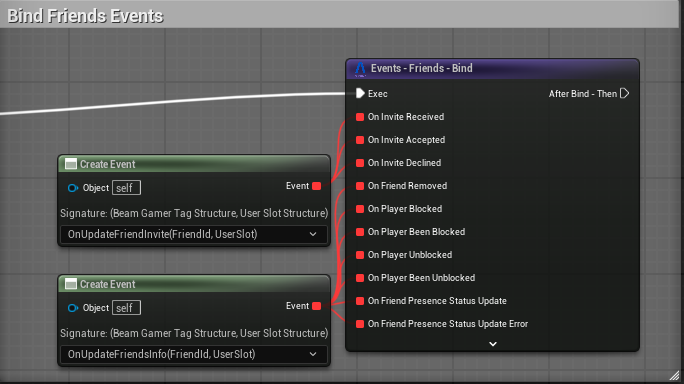Click Event output pin of OnUpdateFriendsInfo node
This screenshot has width=684, height=384.
pyautogui.click(x=317, y=306)
